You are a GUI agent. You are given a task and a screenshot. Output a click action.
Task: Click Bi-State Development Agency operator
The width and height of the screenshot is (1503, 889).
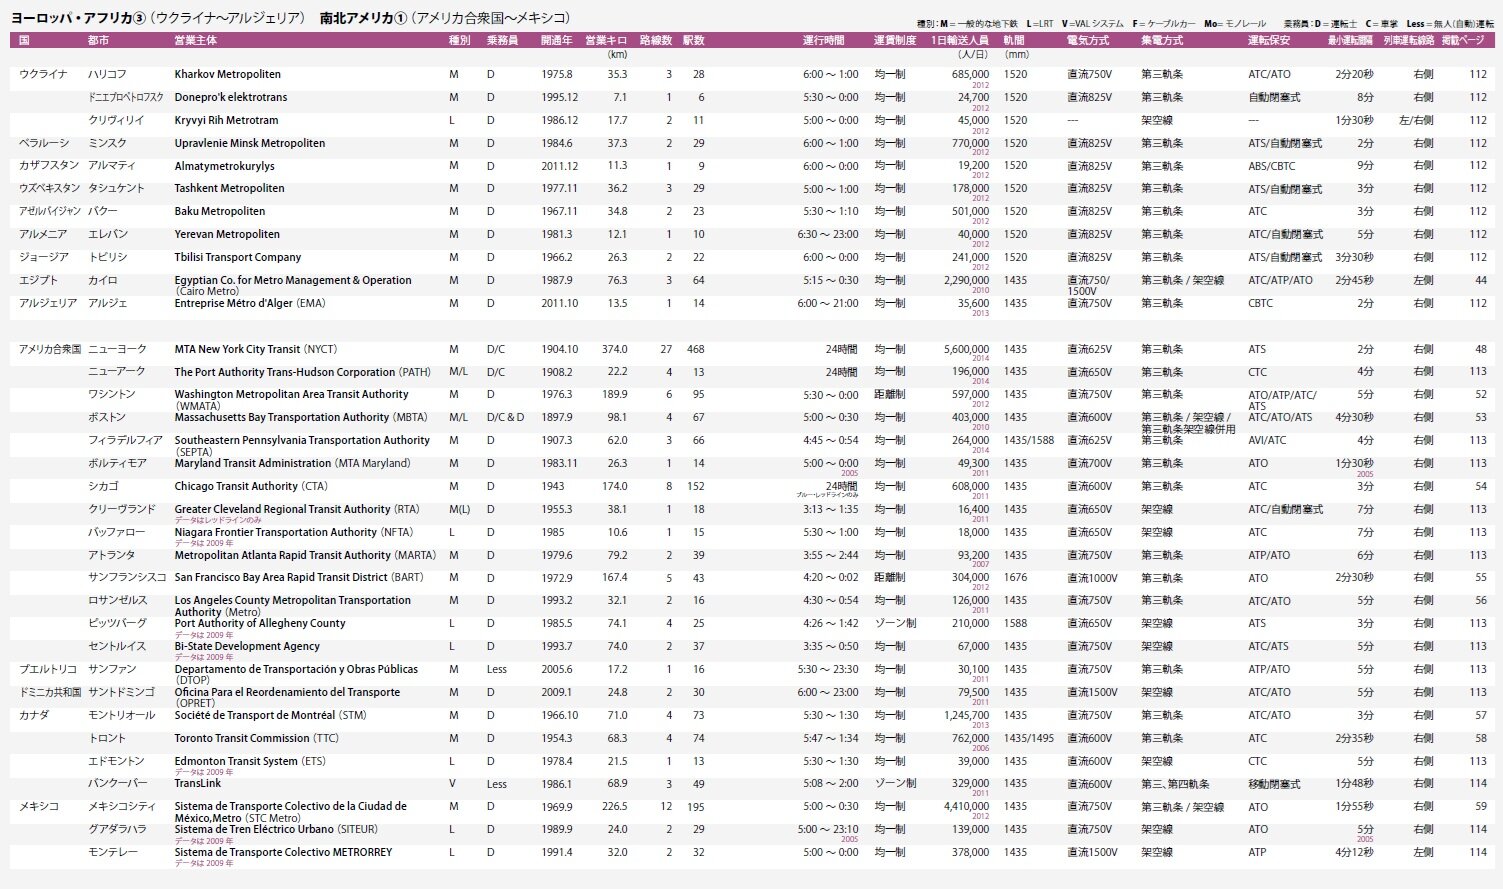pos(247,646)
